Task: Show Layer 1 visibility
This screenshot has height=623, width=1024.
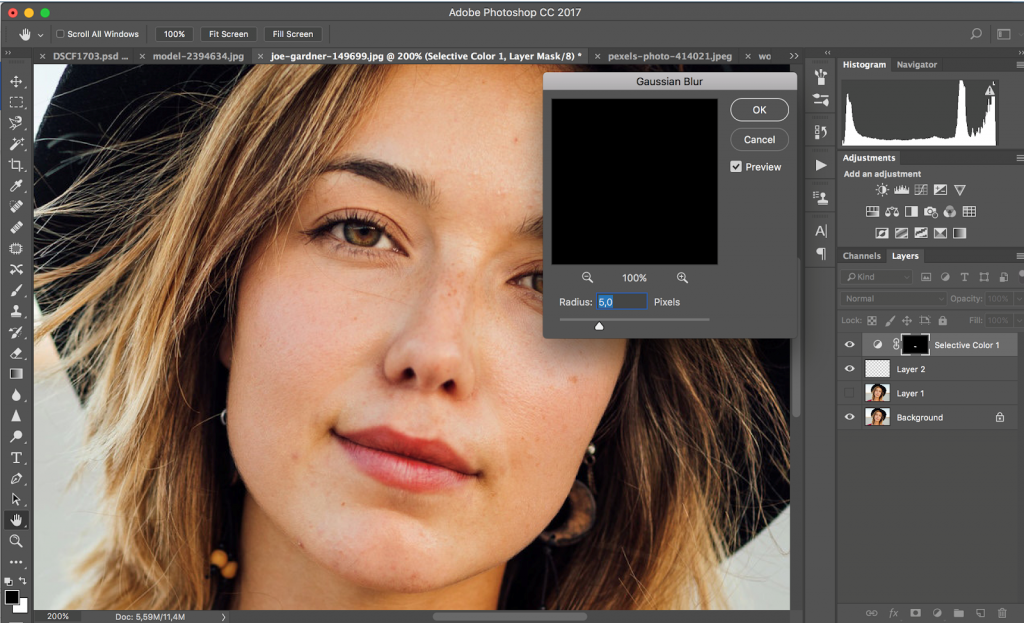Action: click(x=849, y=393)
